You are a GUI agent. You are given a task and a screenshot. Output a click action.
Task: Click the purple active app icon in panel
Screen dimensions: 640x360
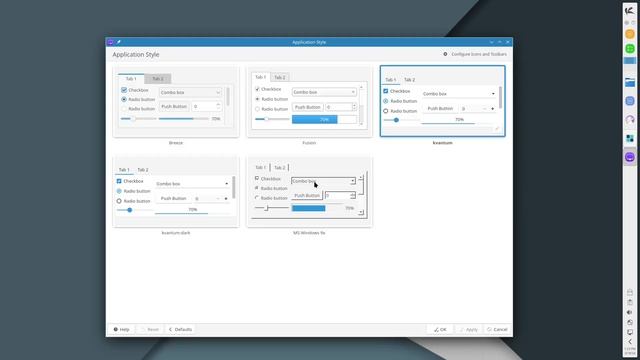pos(630,157)
